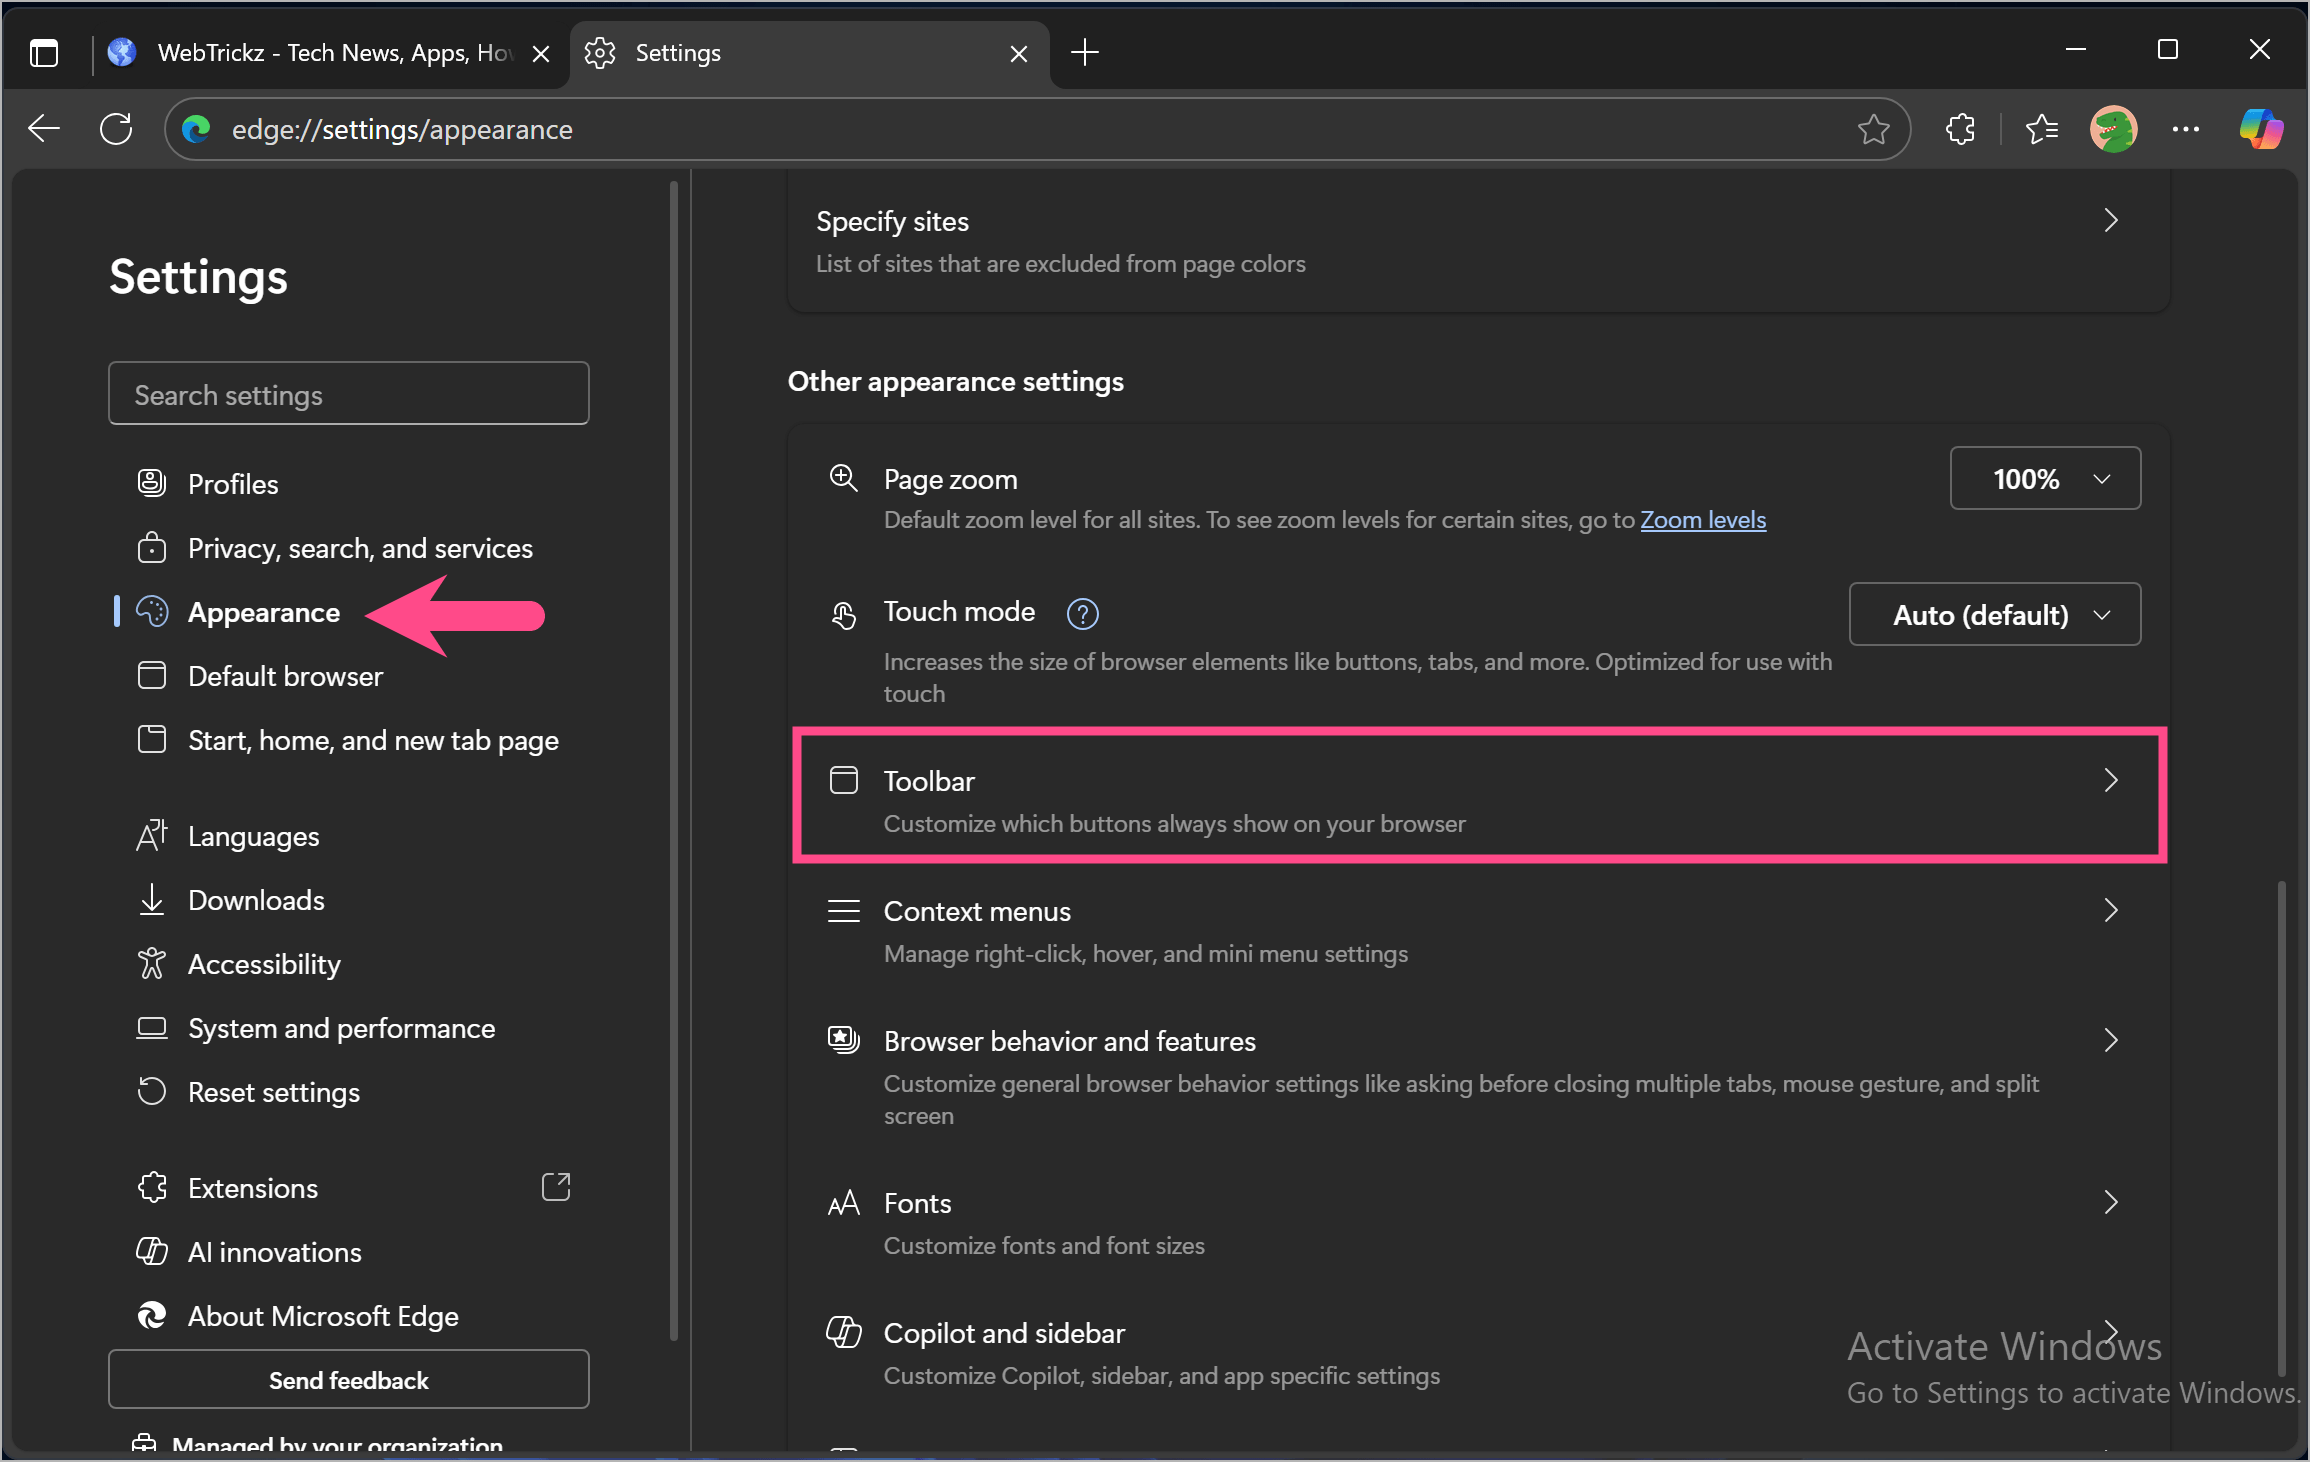Click the Favorites star-list icon beside Browser essentials
2310x1462 pixels.
pos(2042,128)
